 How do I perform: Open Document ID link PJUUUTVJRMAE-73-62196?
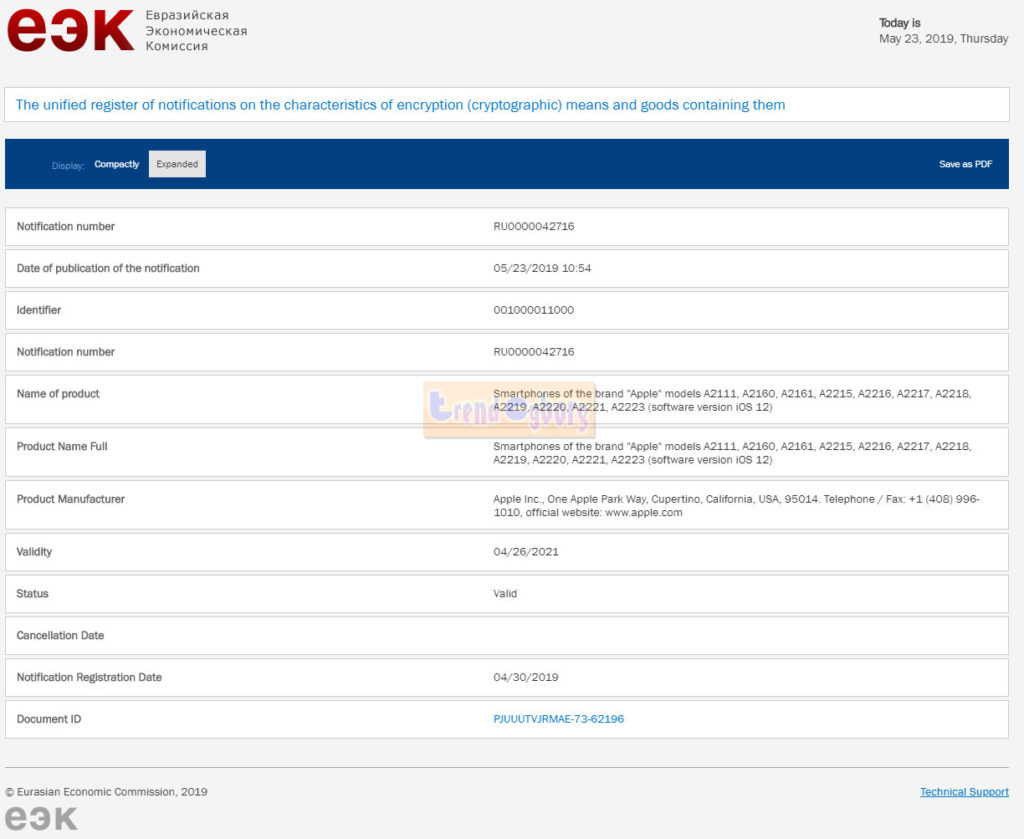coord(558,719)
